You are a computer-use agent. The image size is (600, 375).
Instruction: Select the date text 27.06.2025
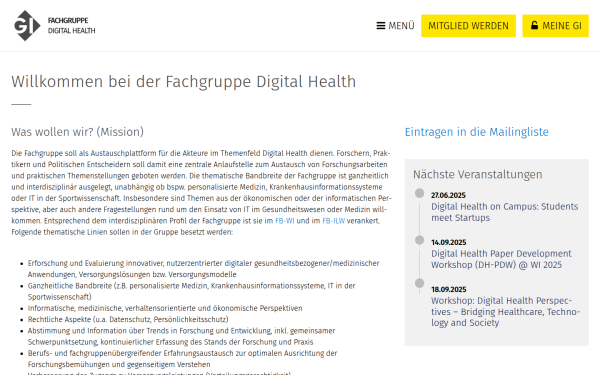point(448,195)
